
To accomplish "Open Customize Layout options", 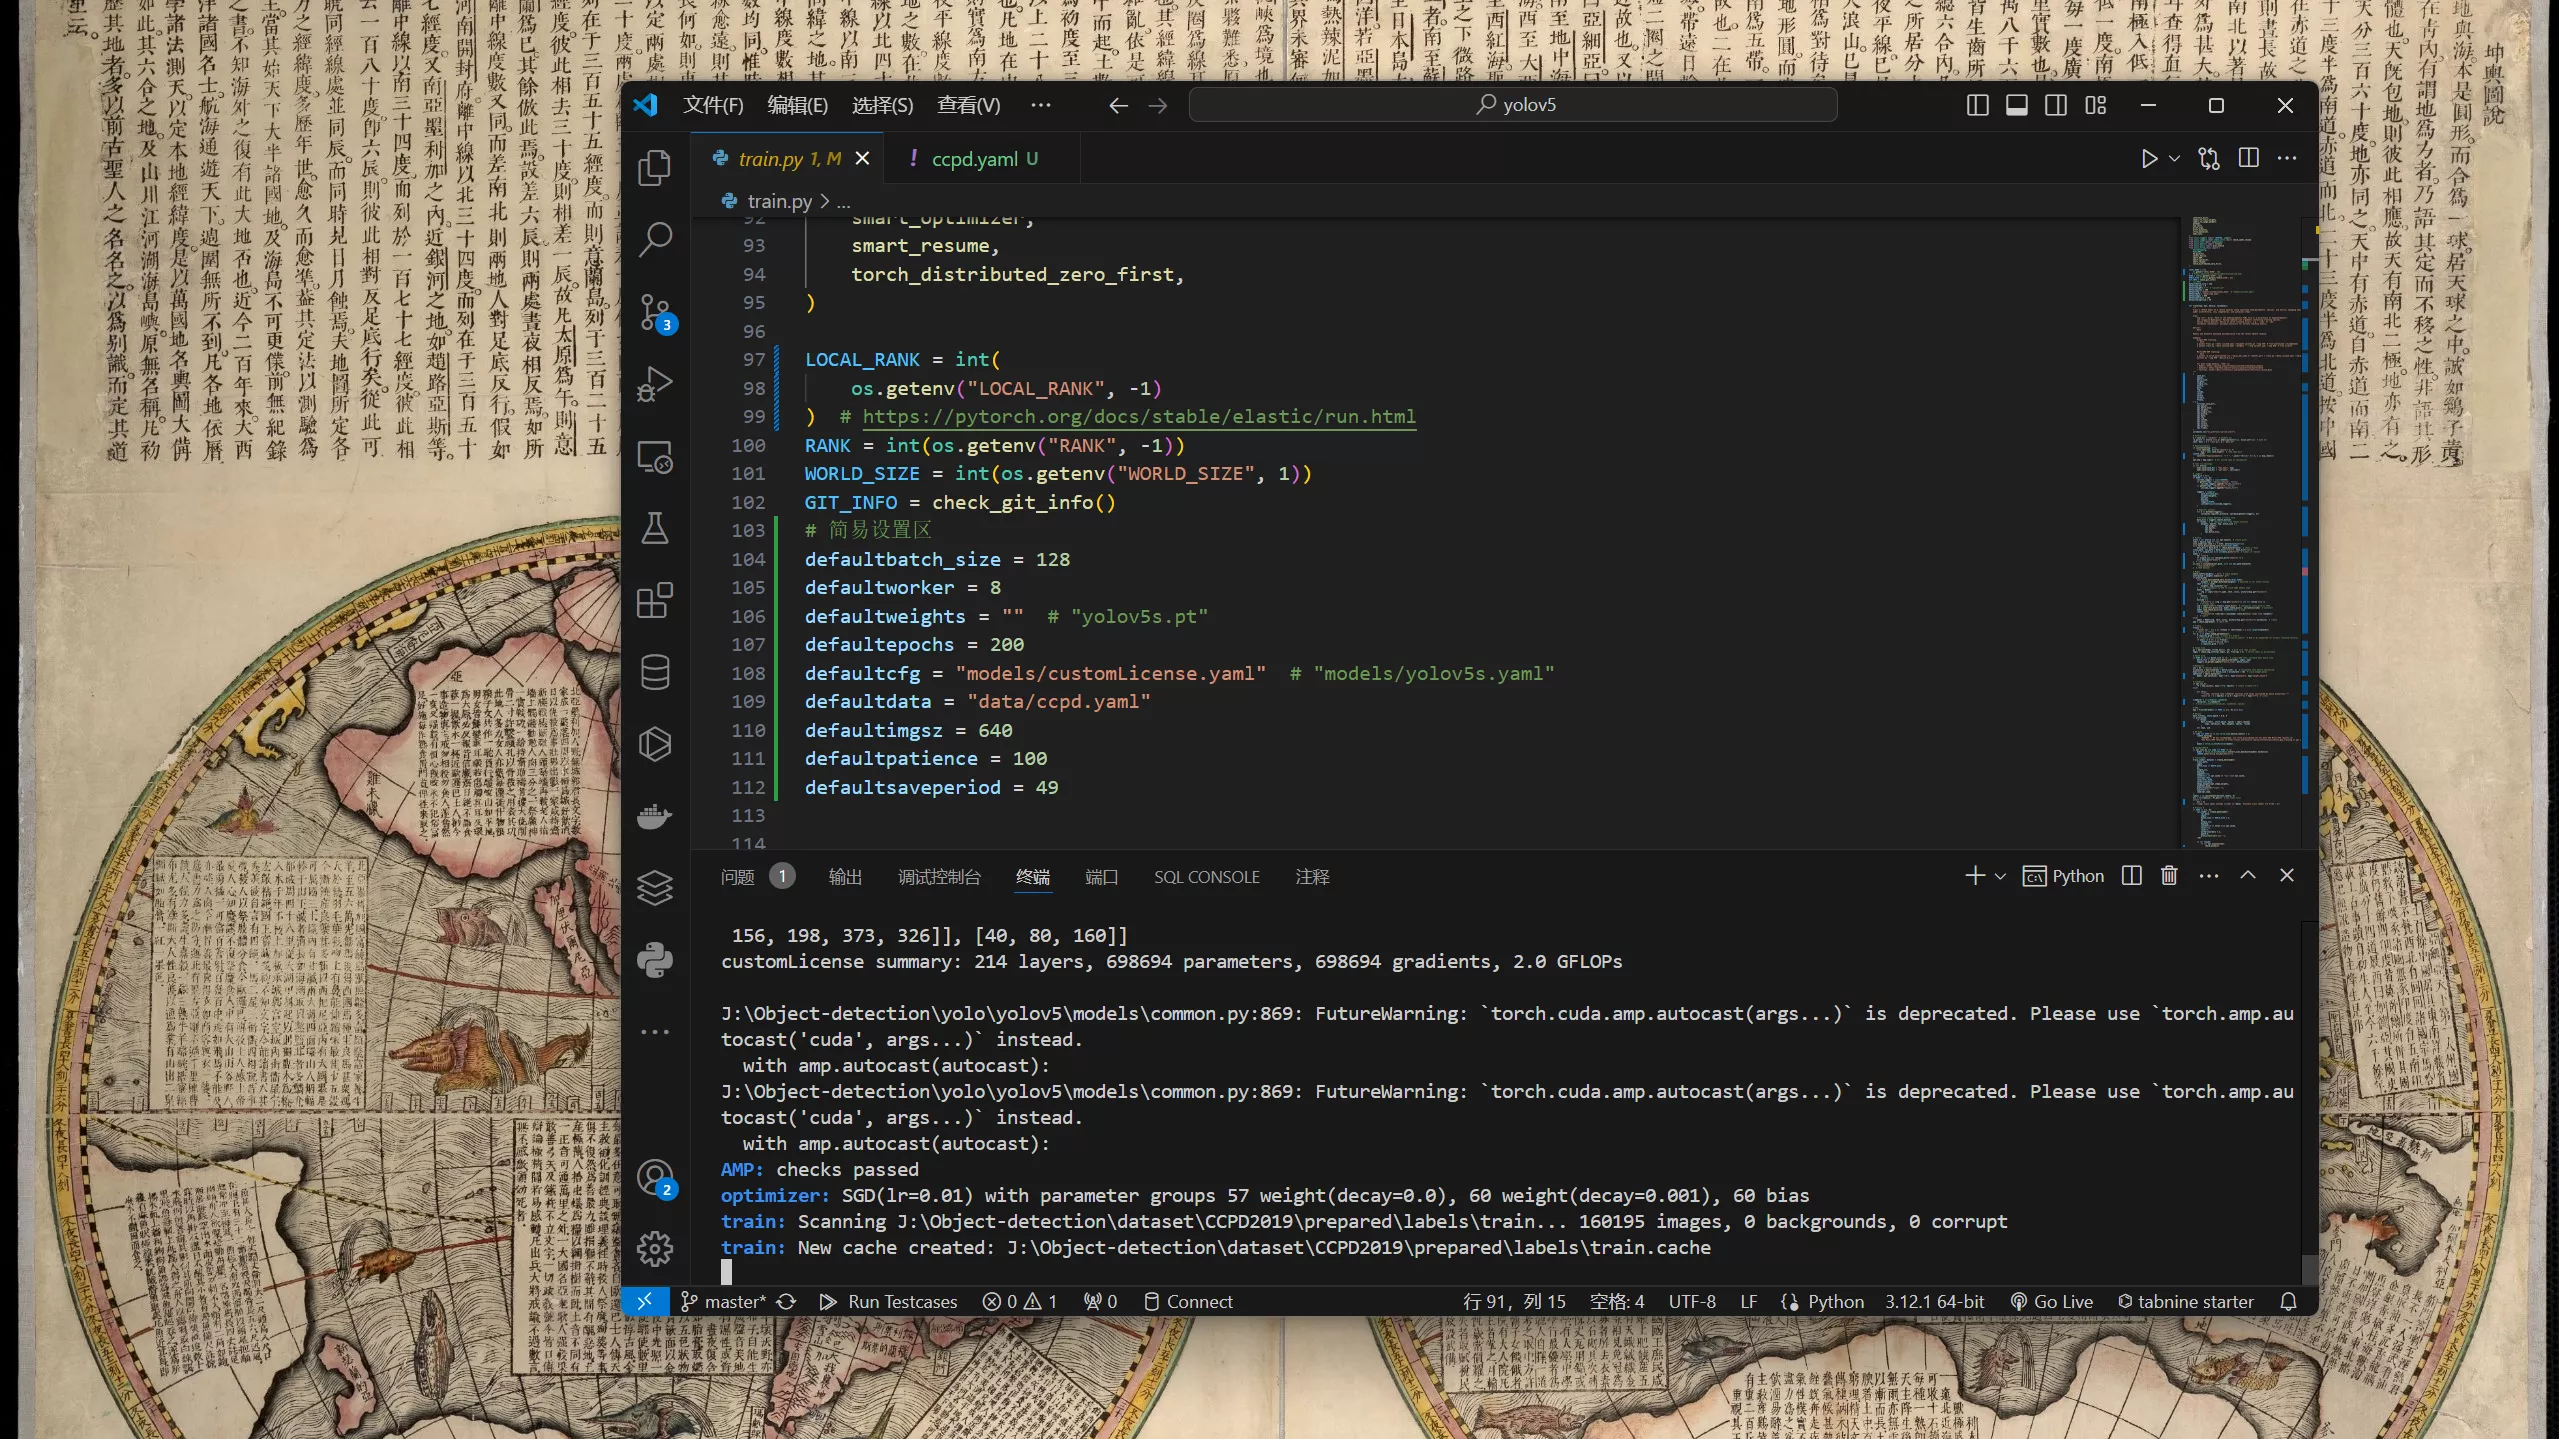I will 2096,105.
